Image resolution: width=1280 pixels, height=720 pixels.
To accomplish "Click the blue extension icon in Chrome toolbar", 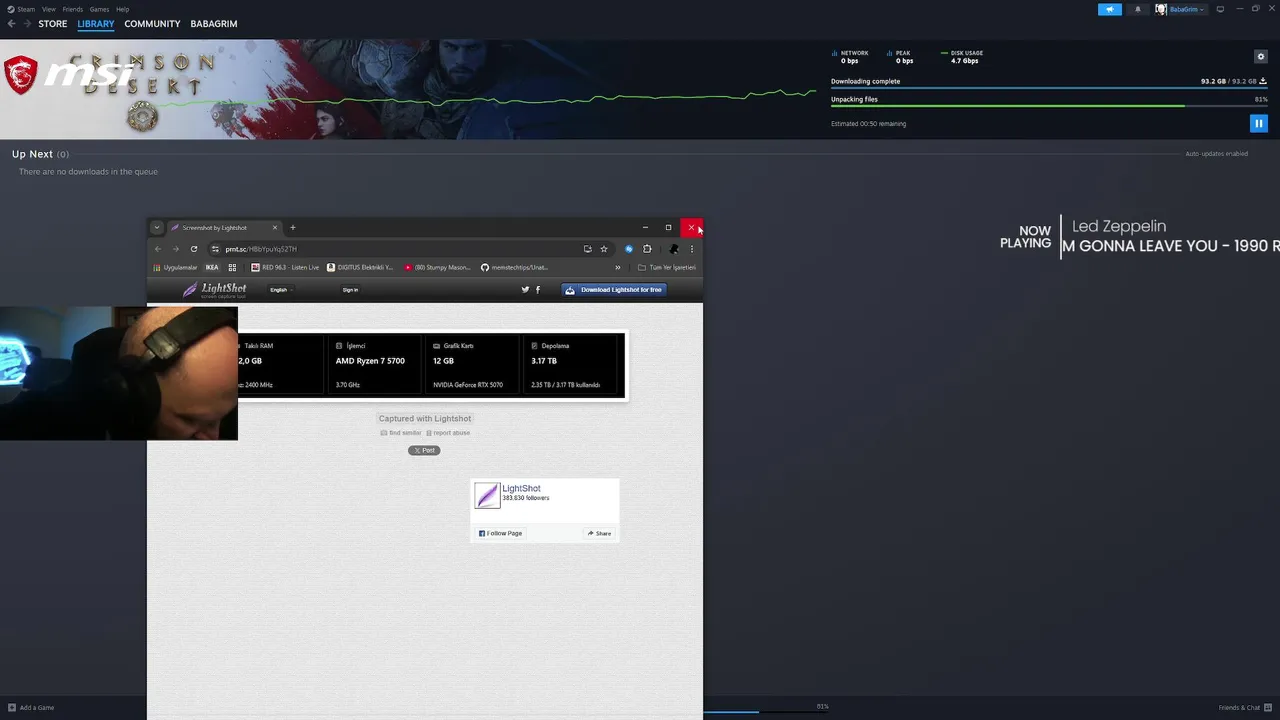I will click(629, 249).
